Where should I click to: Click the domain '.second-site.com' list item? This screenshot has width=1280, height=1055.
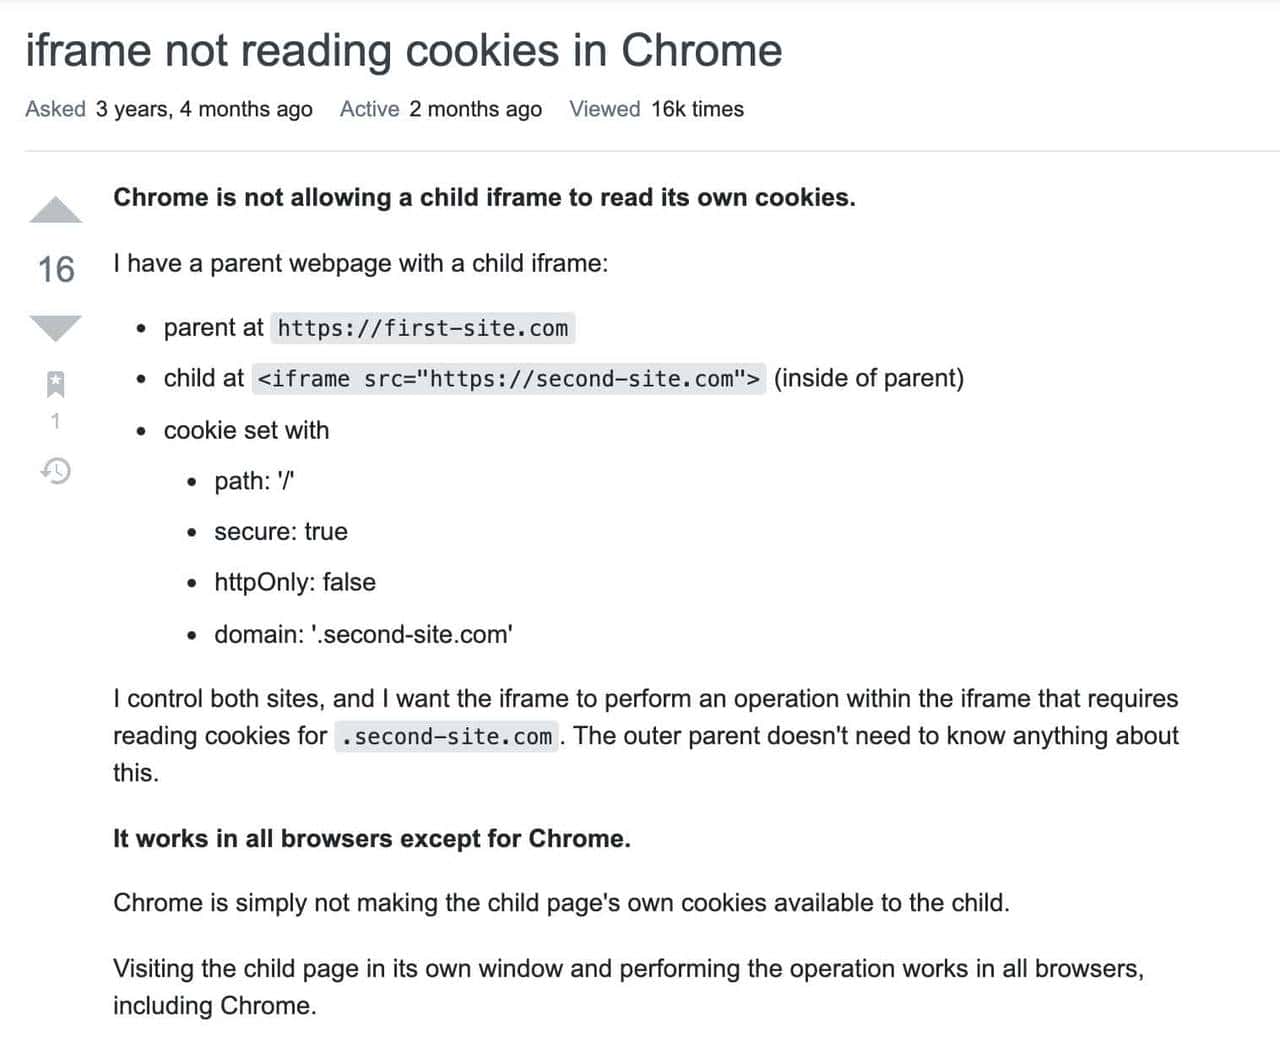363,634
